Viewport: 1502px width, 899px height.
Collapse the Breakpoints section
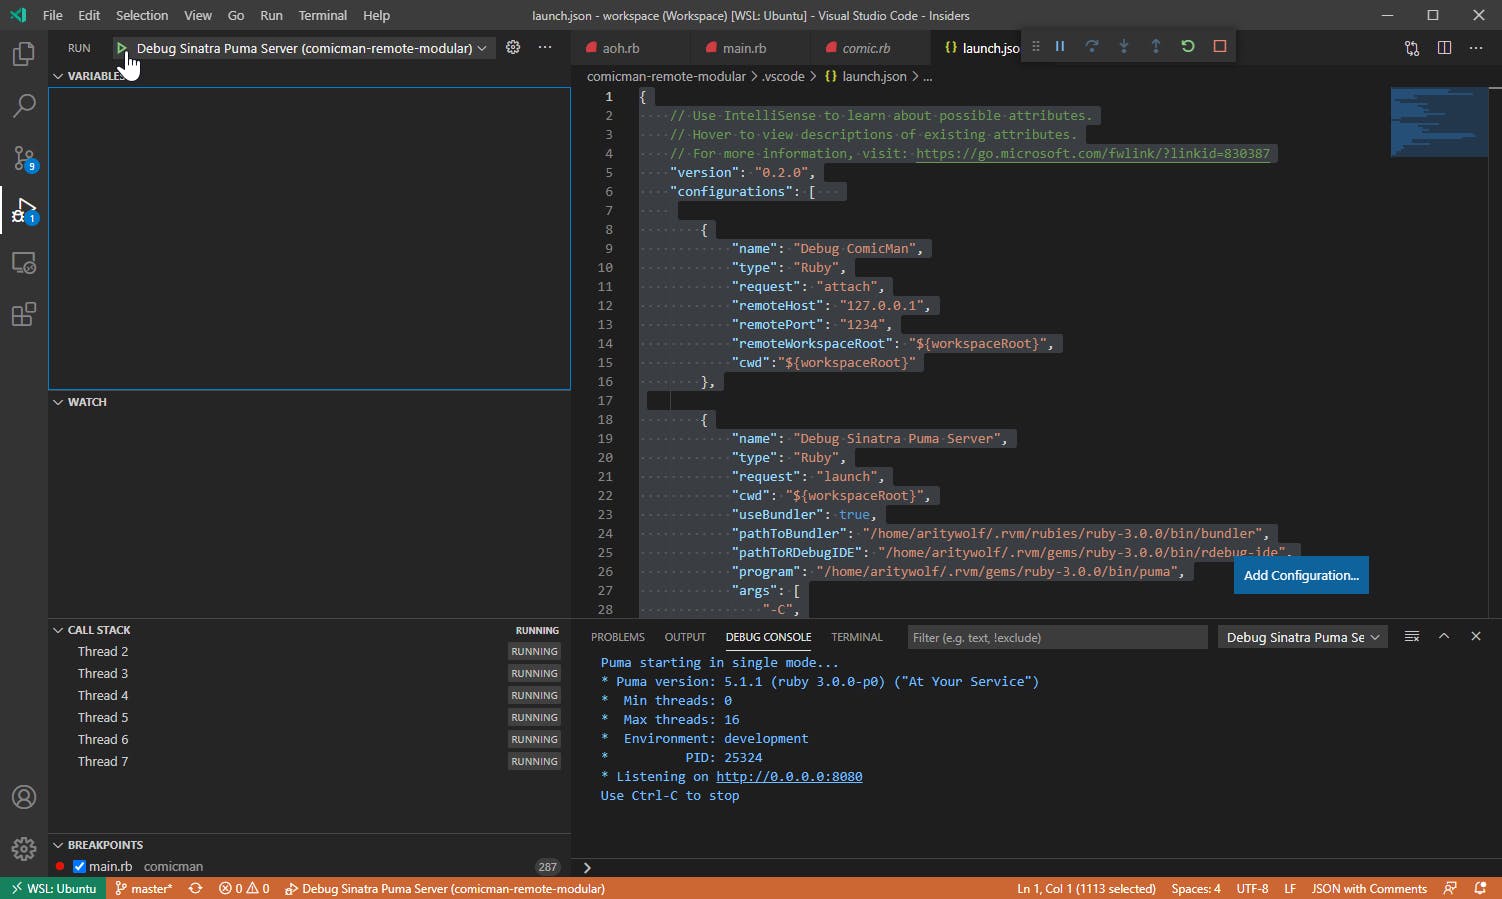tap(58, 845)
